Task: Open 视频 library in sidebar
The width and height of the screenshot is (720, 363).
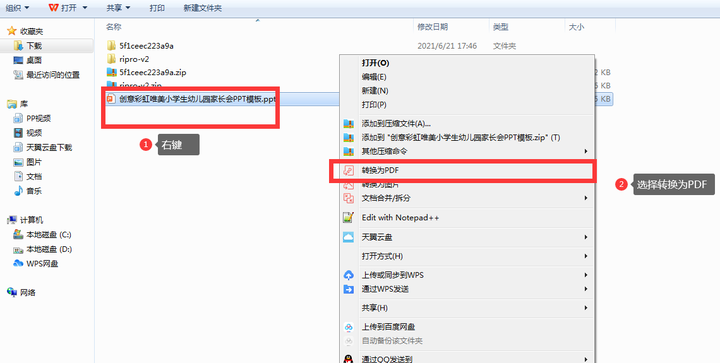Action: point(34,133)
